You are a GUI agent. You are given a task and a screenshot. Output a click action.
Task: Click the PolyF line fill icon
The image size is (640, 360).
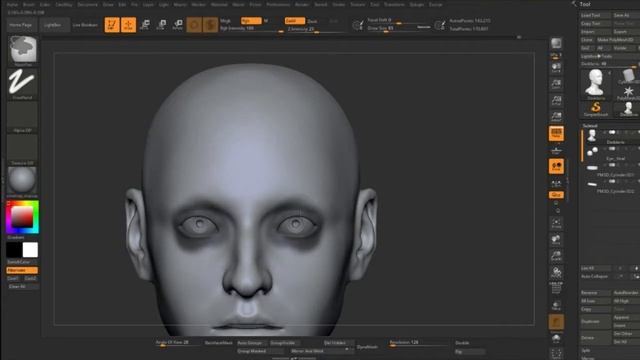pyautogui.click(x=556, y=289)
